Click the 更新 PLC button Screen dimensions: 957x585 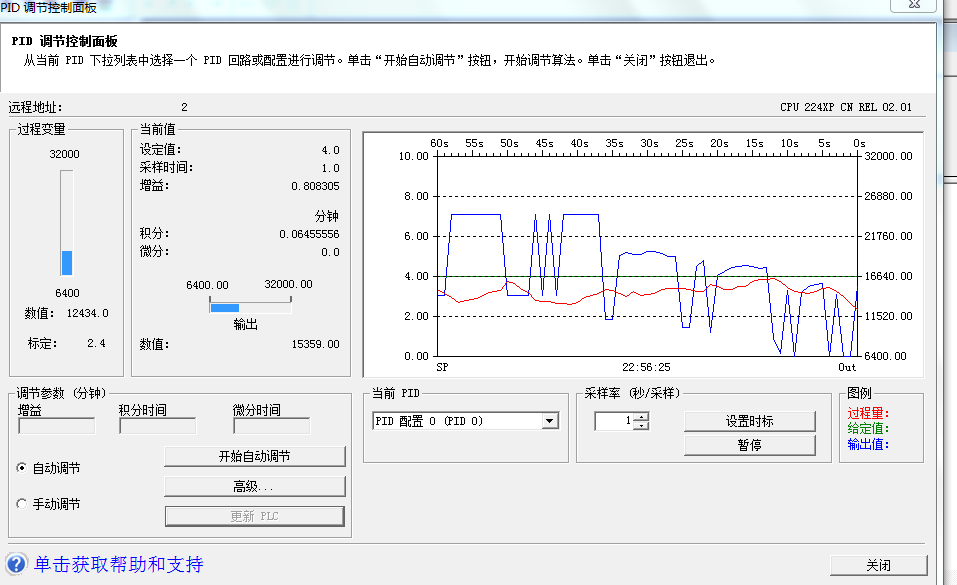click(254, 516)
